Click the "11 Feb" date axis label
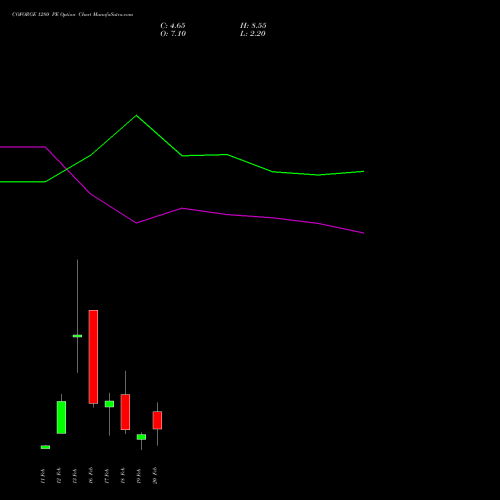 [x=43, y=476]
